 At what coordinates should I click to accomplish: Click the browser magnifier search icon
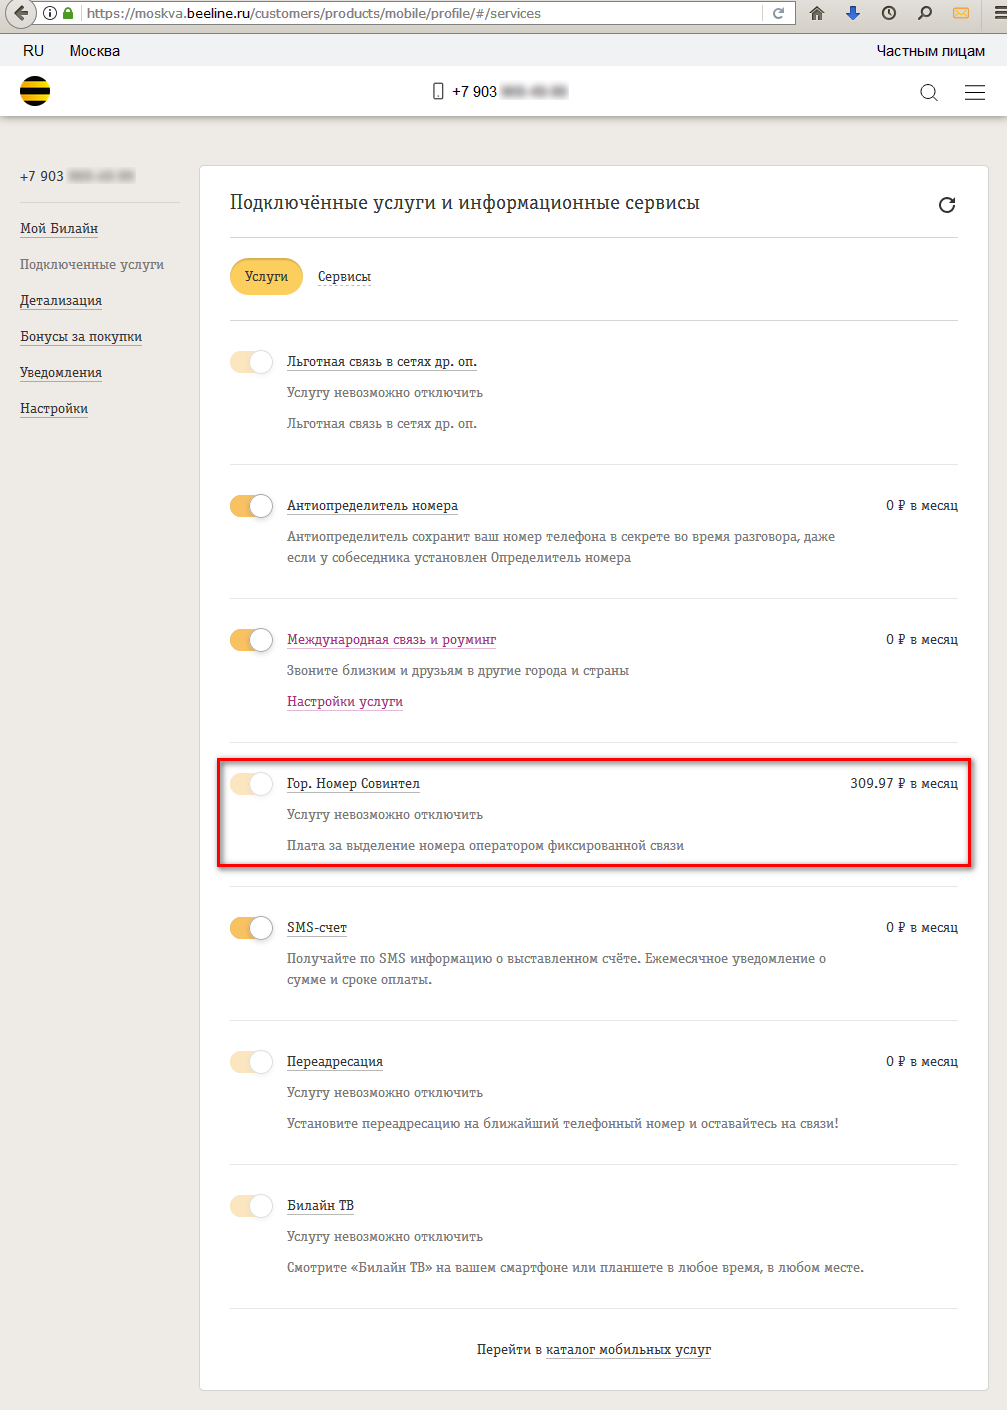pyautogui.click(x=925, y=13)
